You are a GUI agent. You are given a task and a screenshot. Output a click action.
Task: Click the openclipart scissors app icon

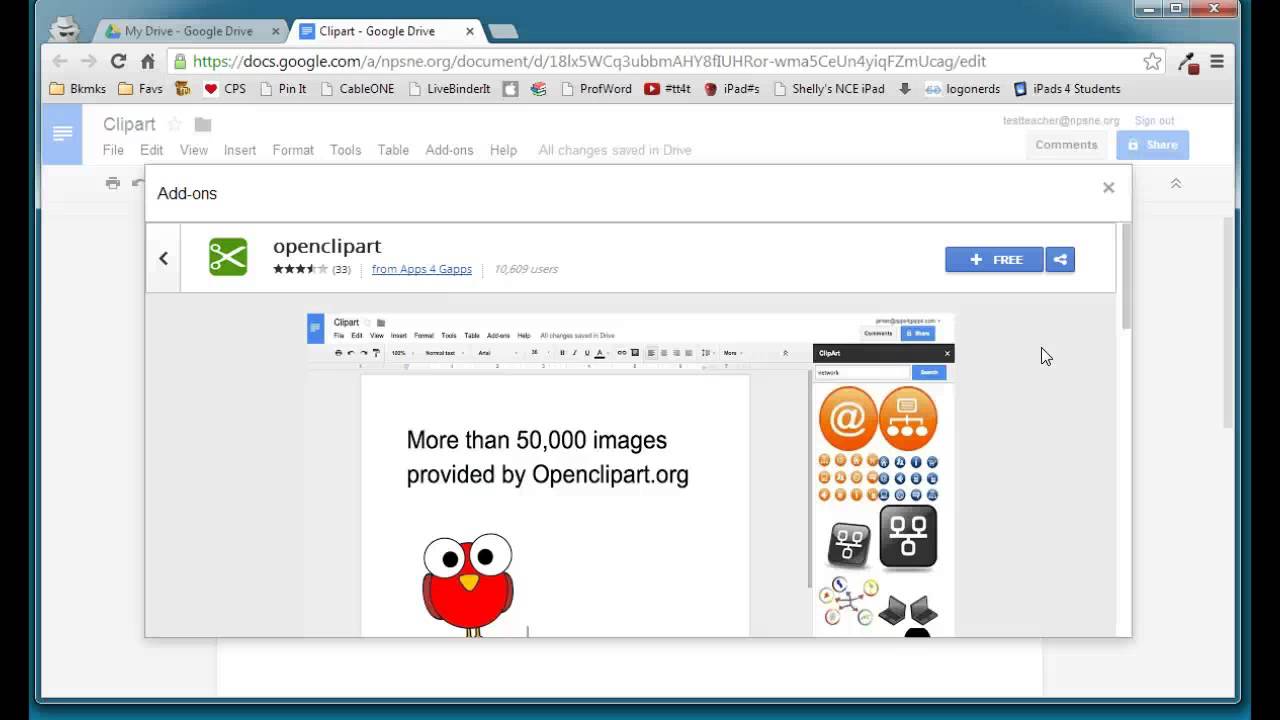(x=228, y=257)
